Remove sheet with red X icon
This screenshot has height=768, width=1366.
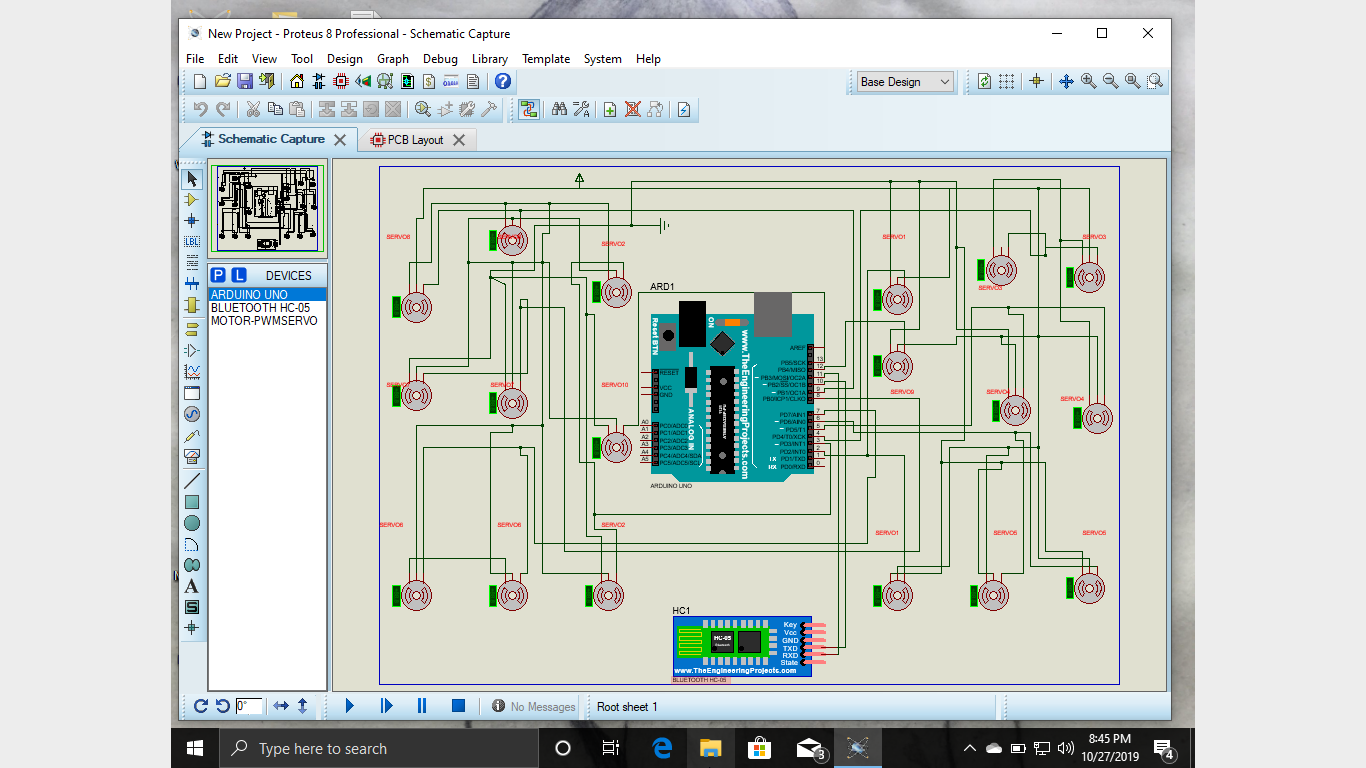[632, 109]
